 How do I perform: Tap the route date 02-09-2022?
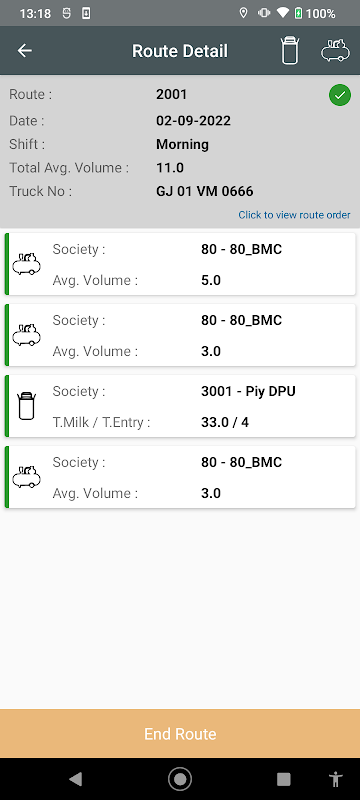(x=193, y=121)
